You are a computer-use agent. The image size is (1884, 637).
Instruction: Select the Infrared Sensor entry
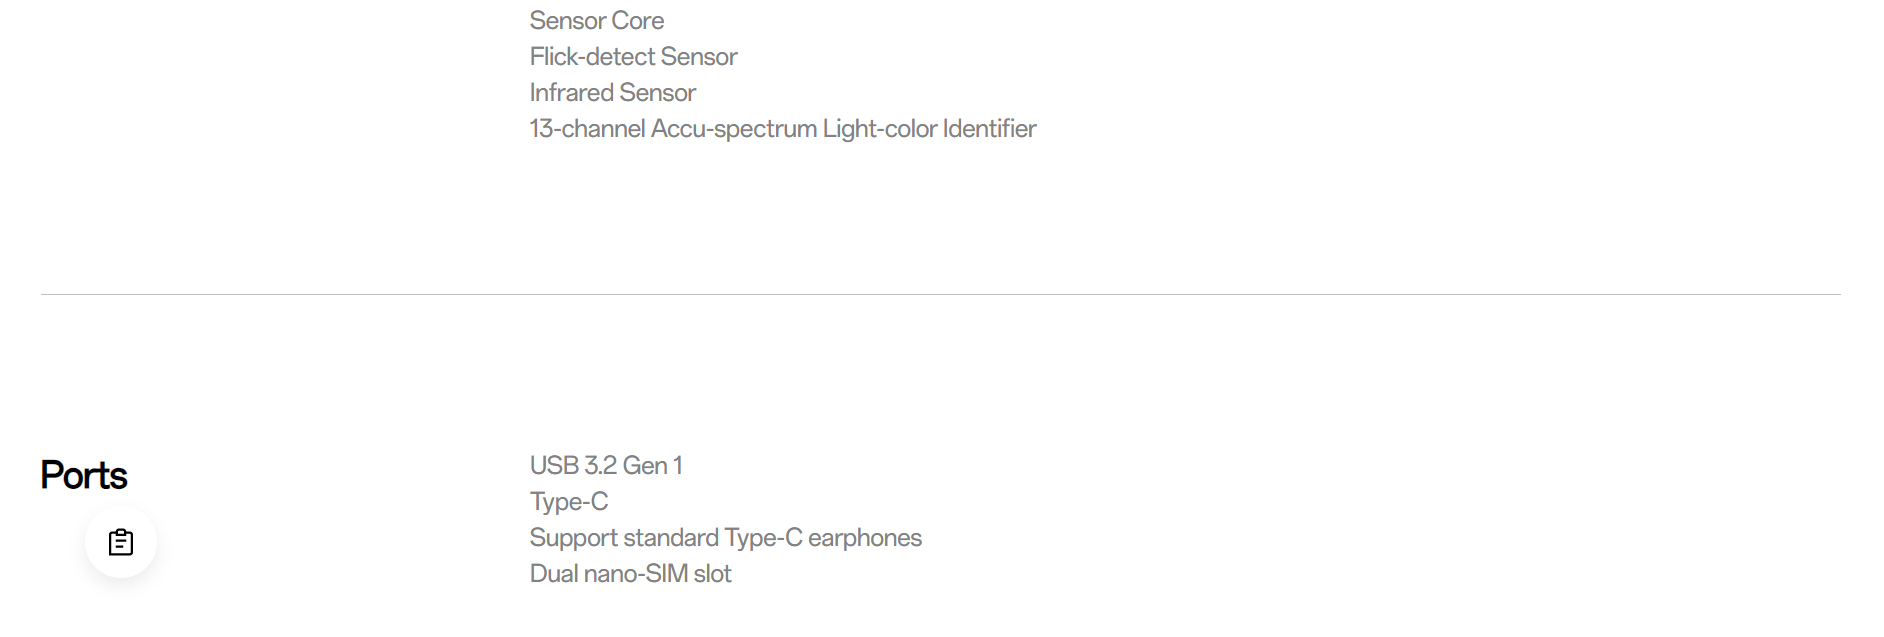click(x=612, y=92)
